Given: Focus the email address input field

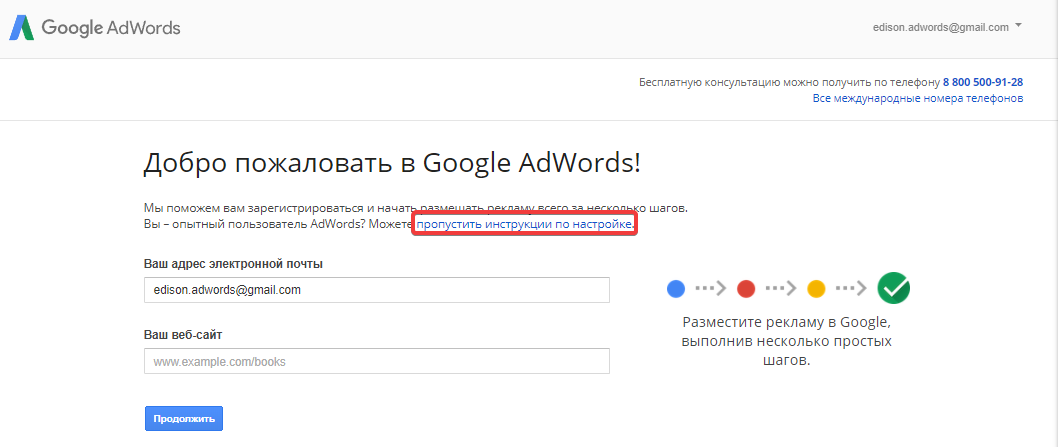Looking at the screenshot, I should 377,290.
